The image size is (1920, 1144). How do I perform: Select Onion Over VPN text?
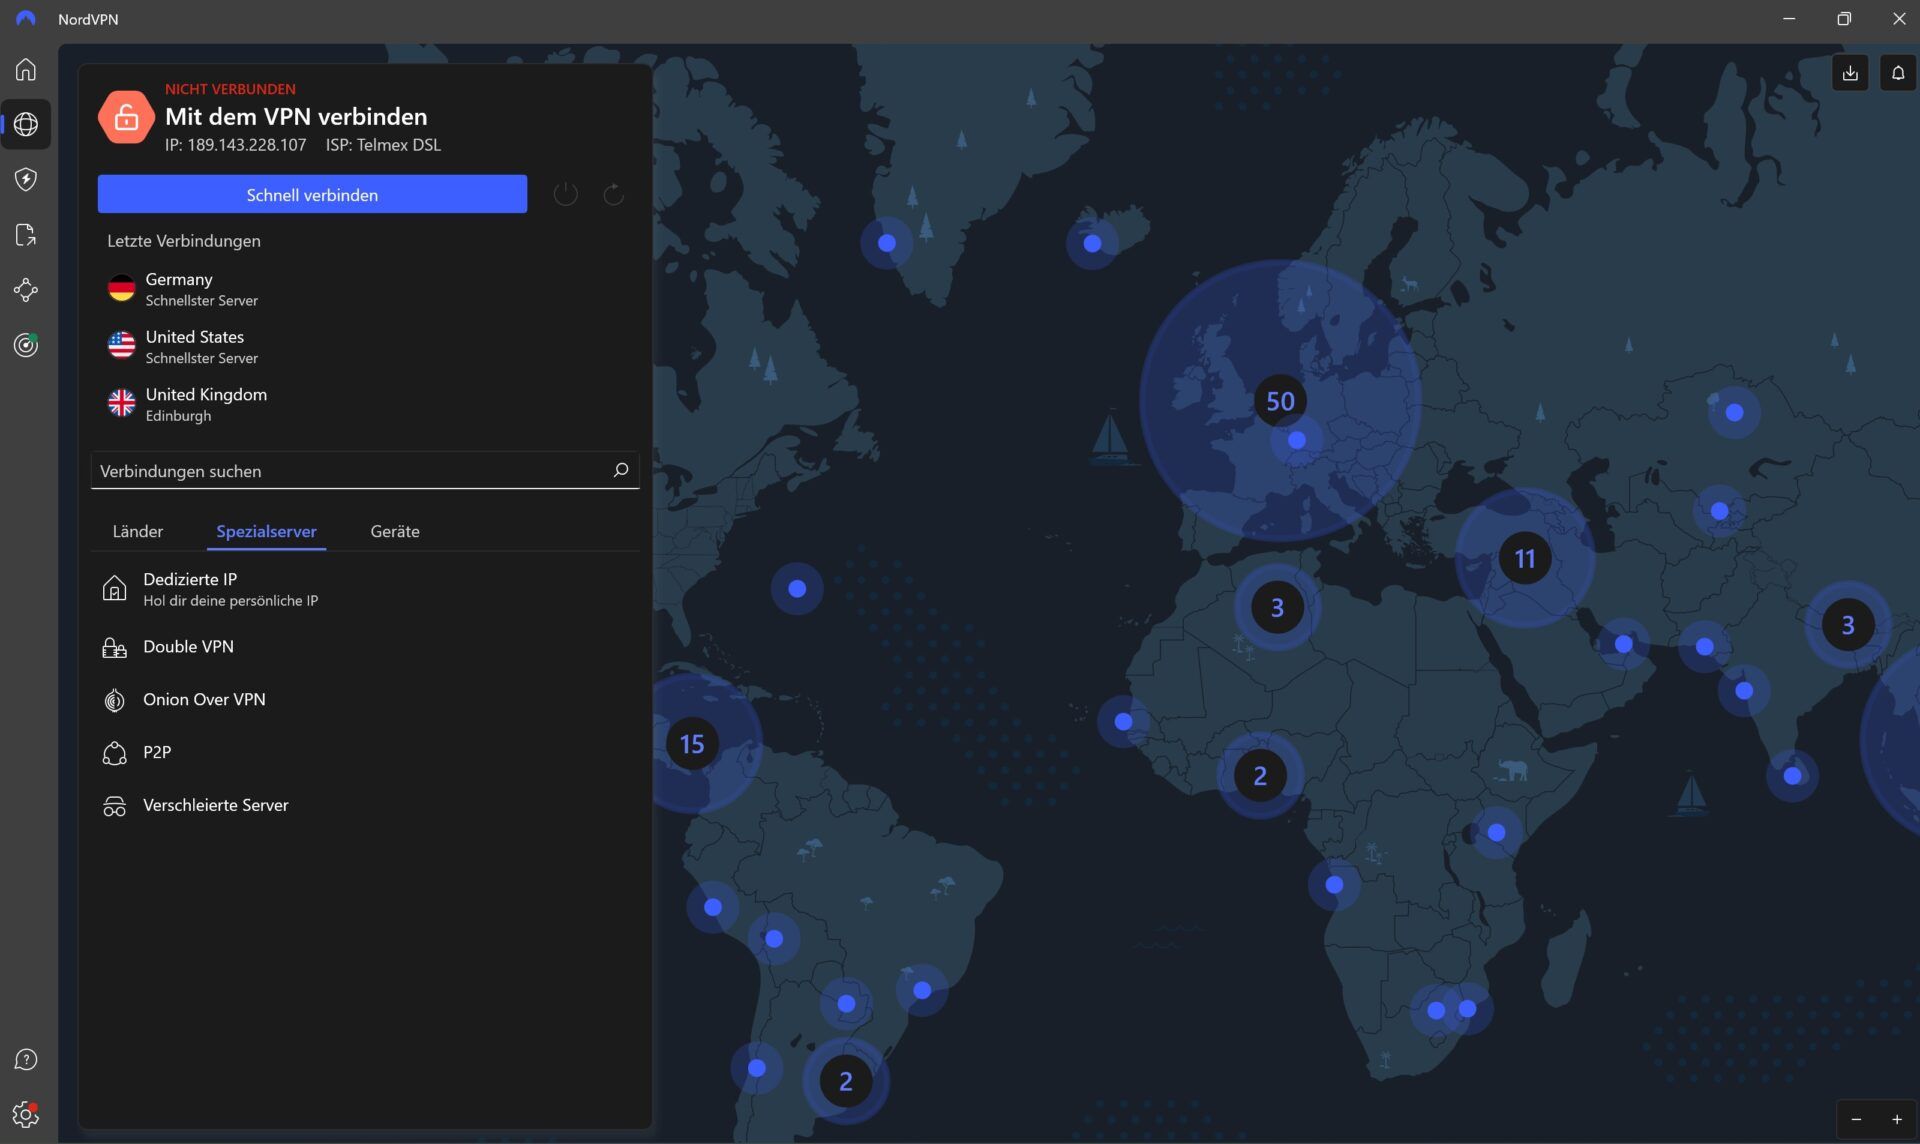tap(204, 700)
